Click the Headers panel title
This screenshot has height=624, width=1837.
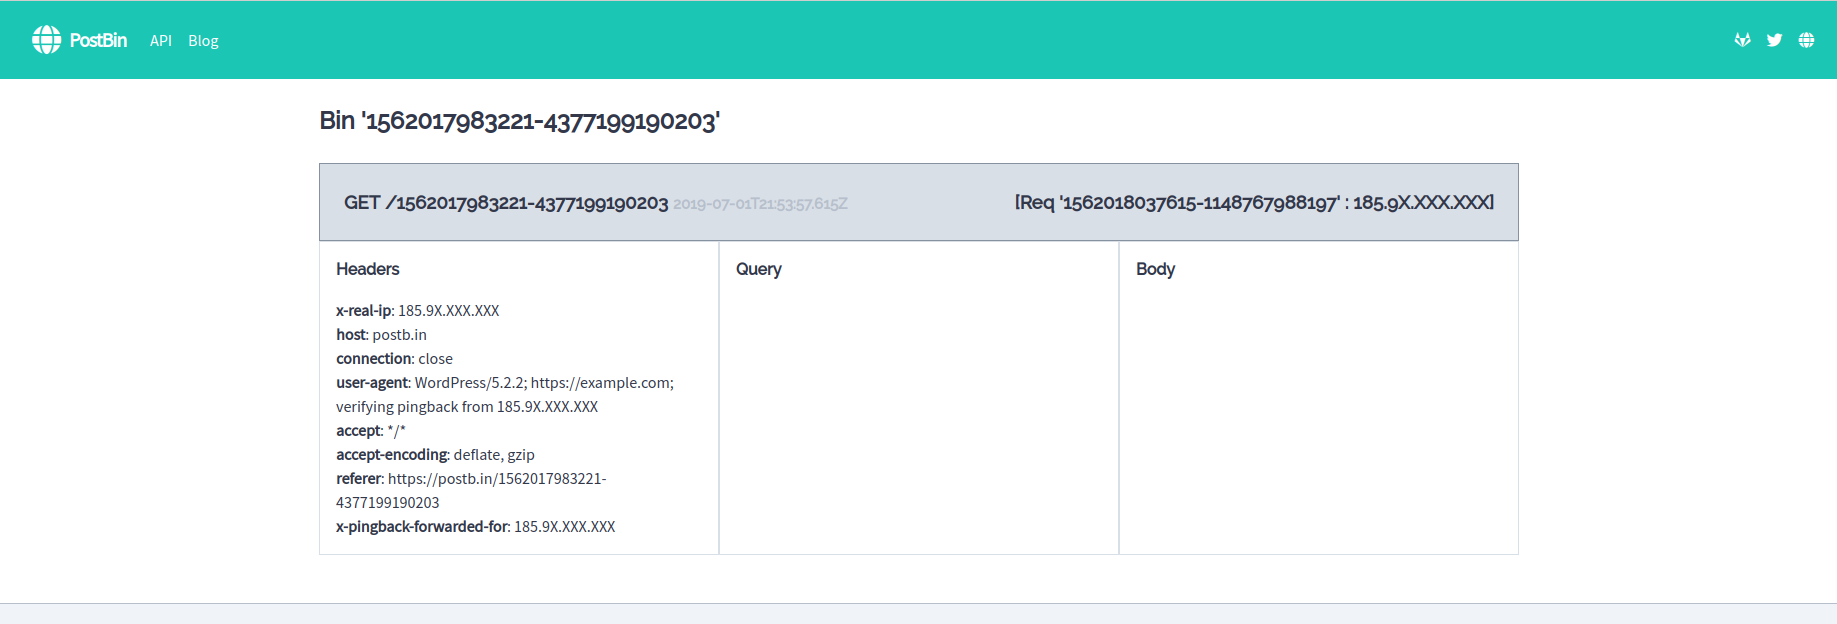[x=367, y=269]
